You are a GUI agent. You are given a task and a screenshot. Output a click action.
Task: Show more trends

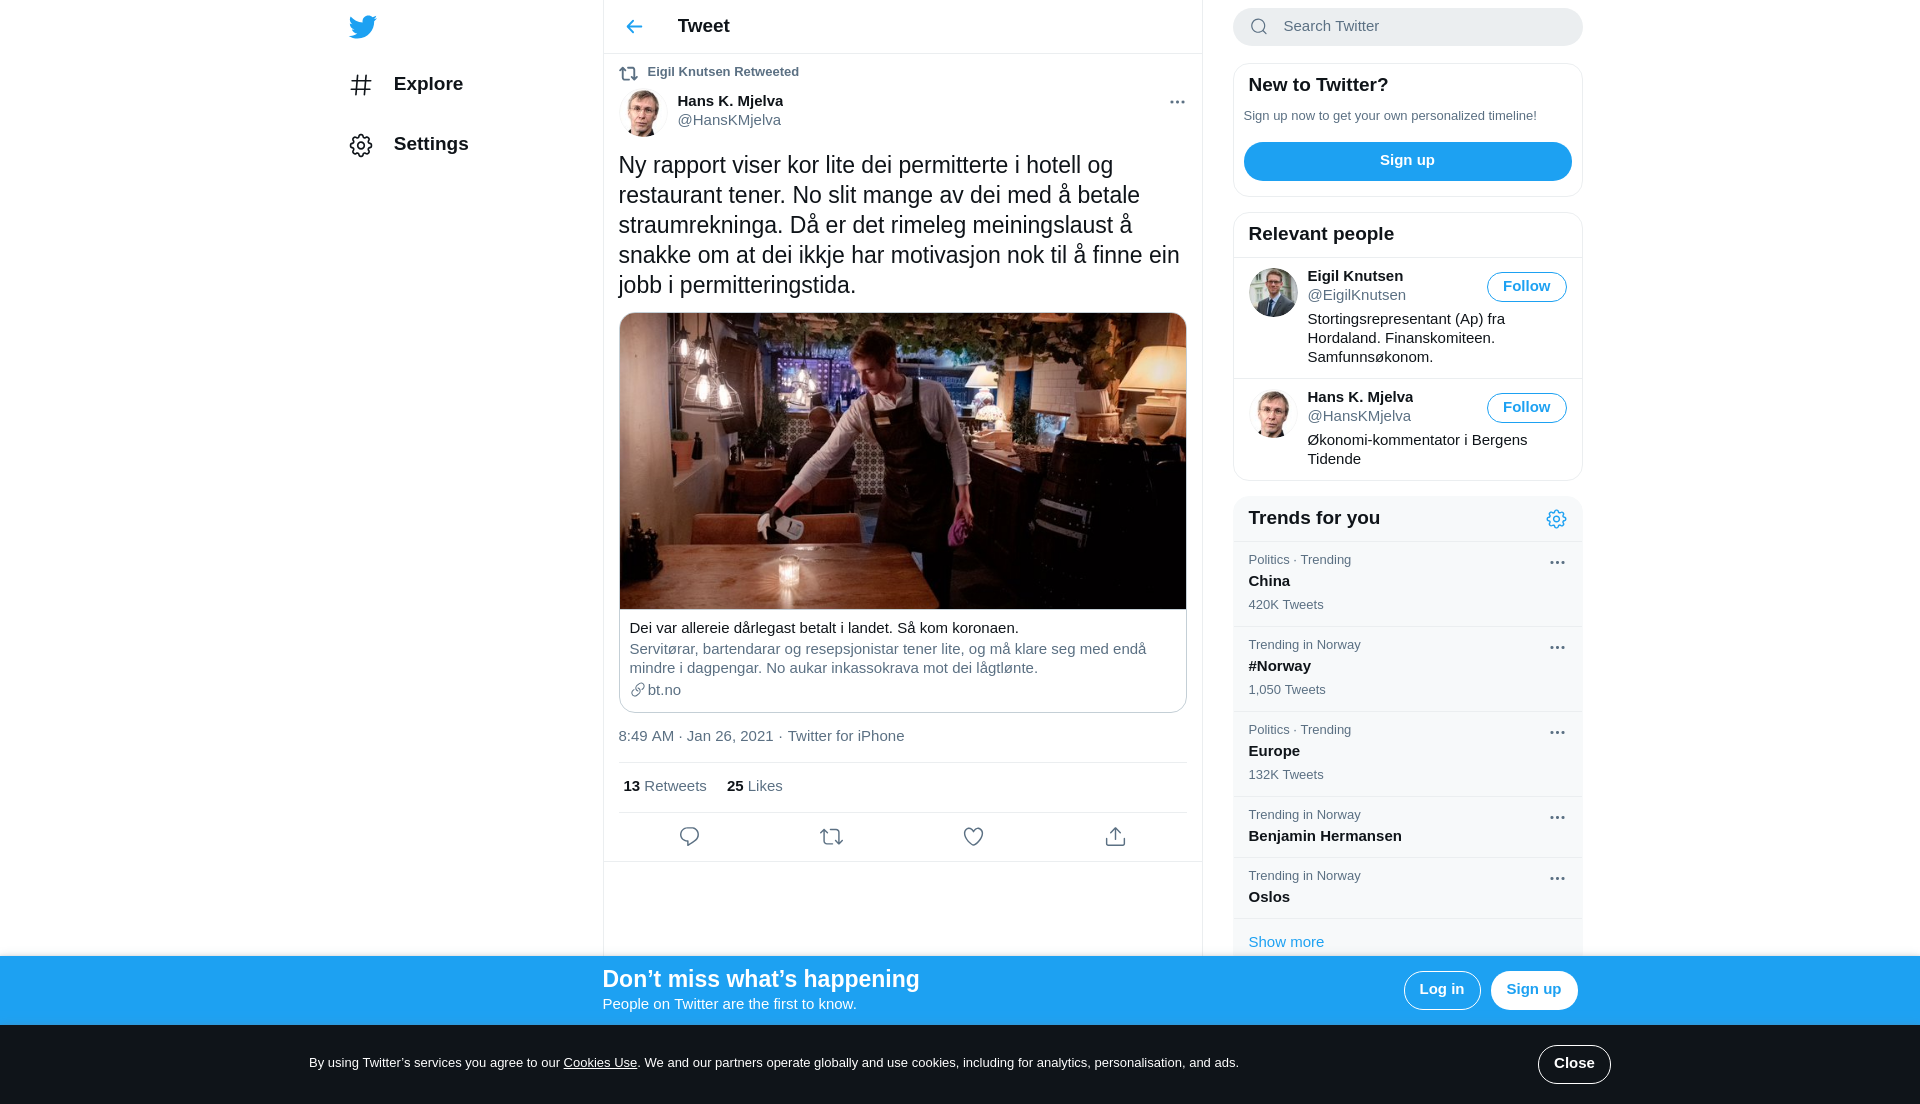point(1286,942)
